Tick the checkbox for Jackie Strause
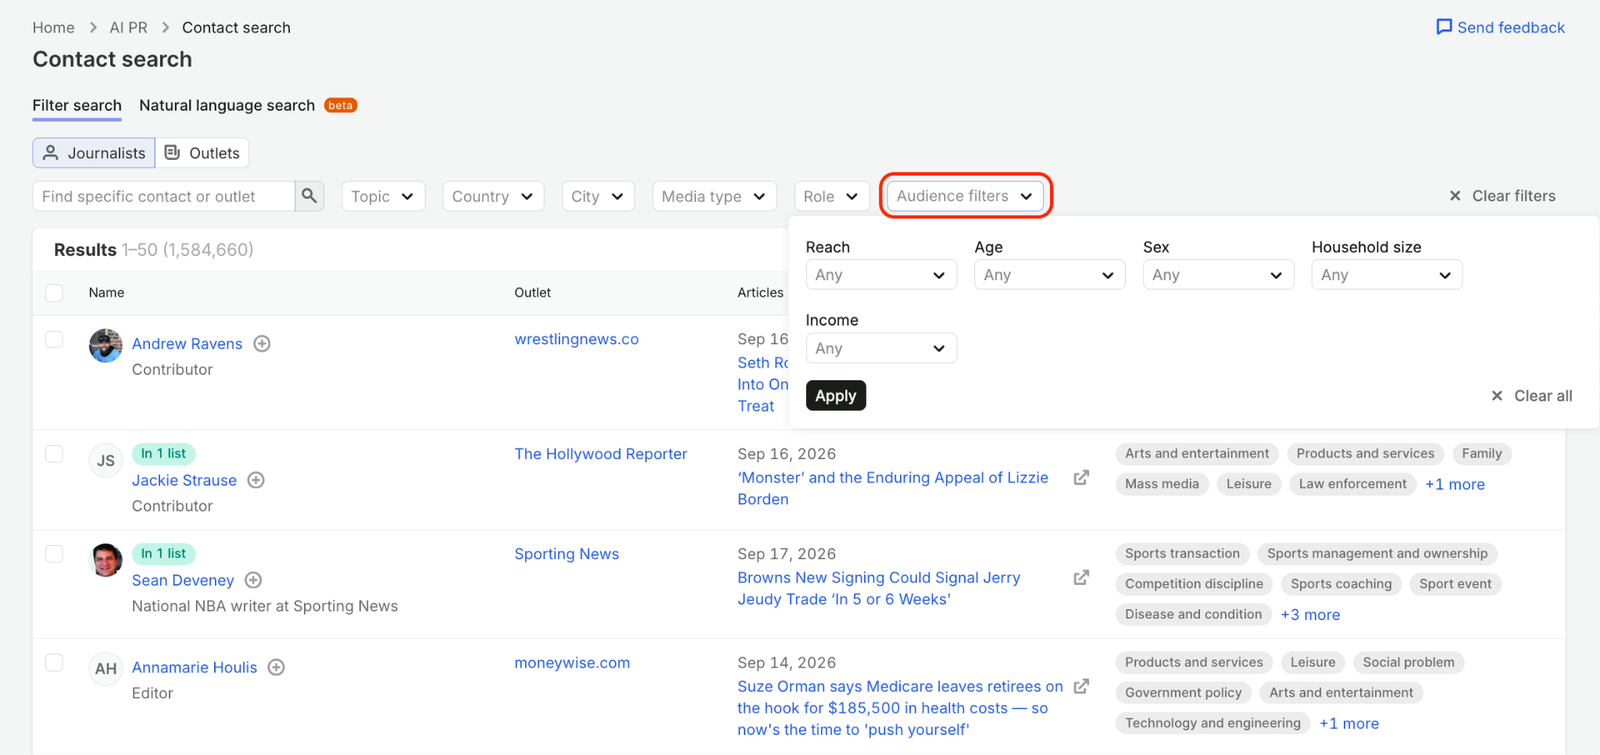This screenshot has height=755, width=1600. click(x=54, y=454)
